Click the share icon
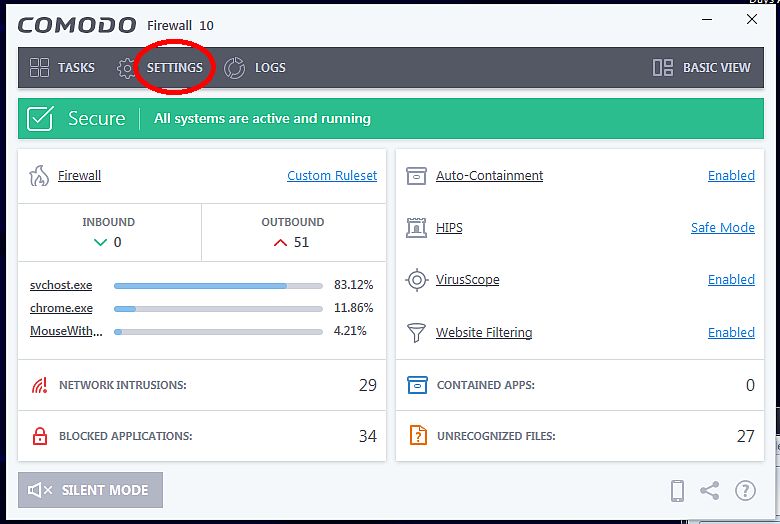The height and width of the screenshot is (524, 780). [x=710, y=490]
